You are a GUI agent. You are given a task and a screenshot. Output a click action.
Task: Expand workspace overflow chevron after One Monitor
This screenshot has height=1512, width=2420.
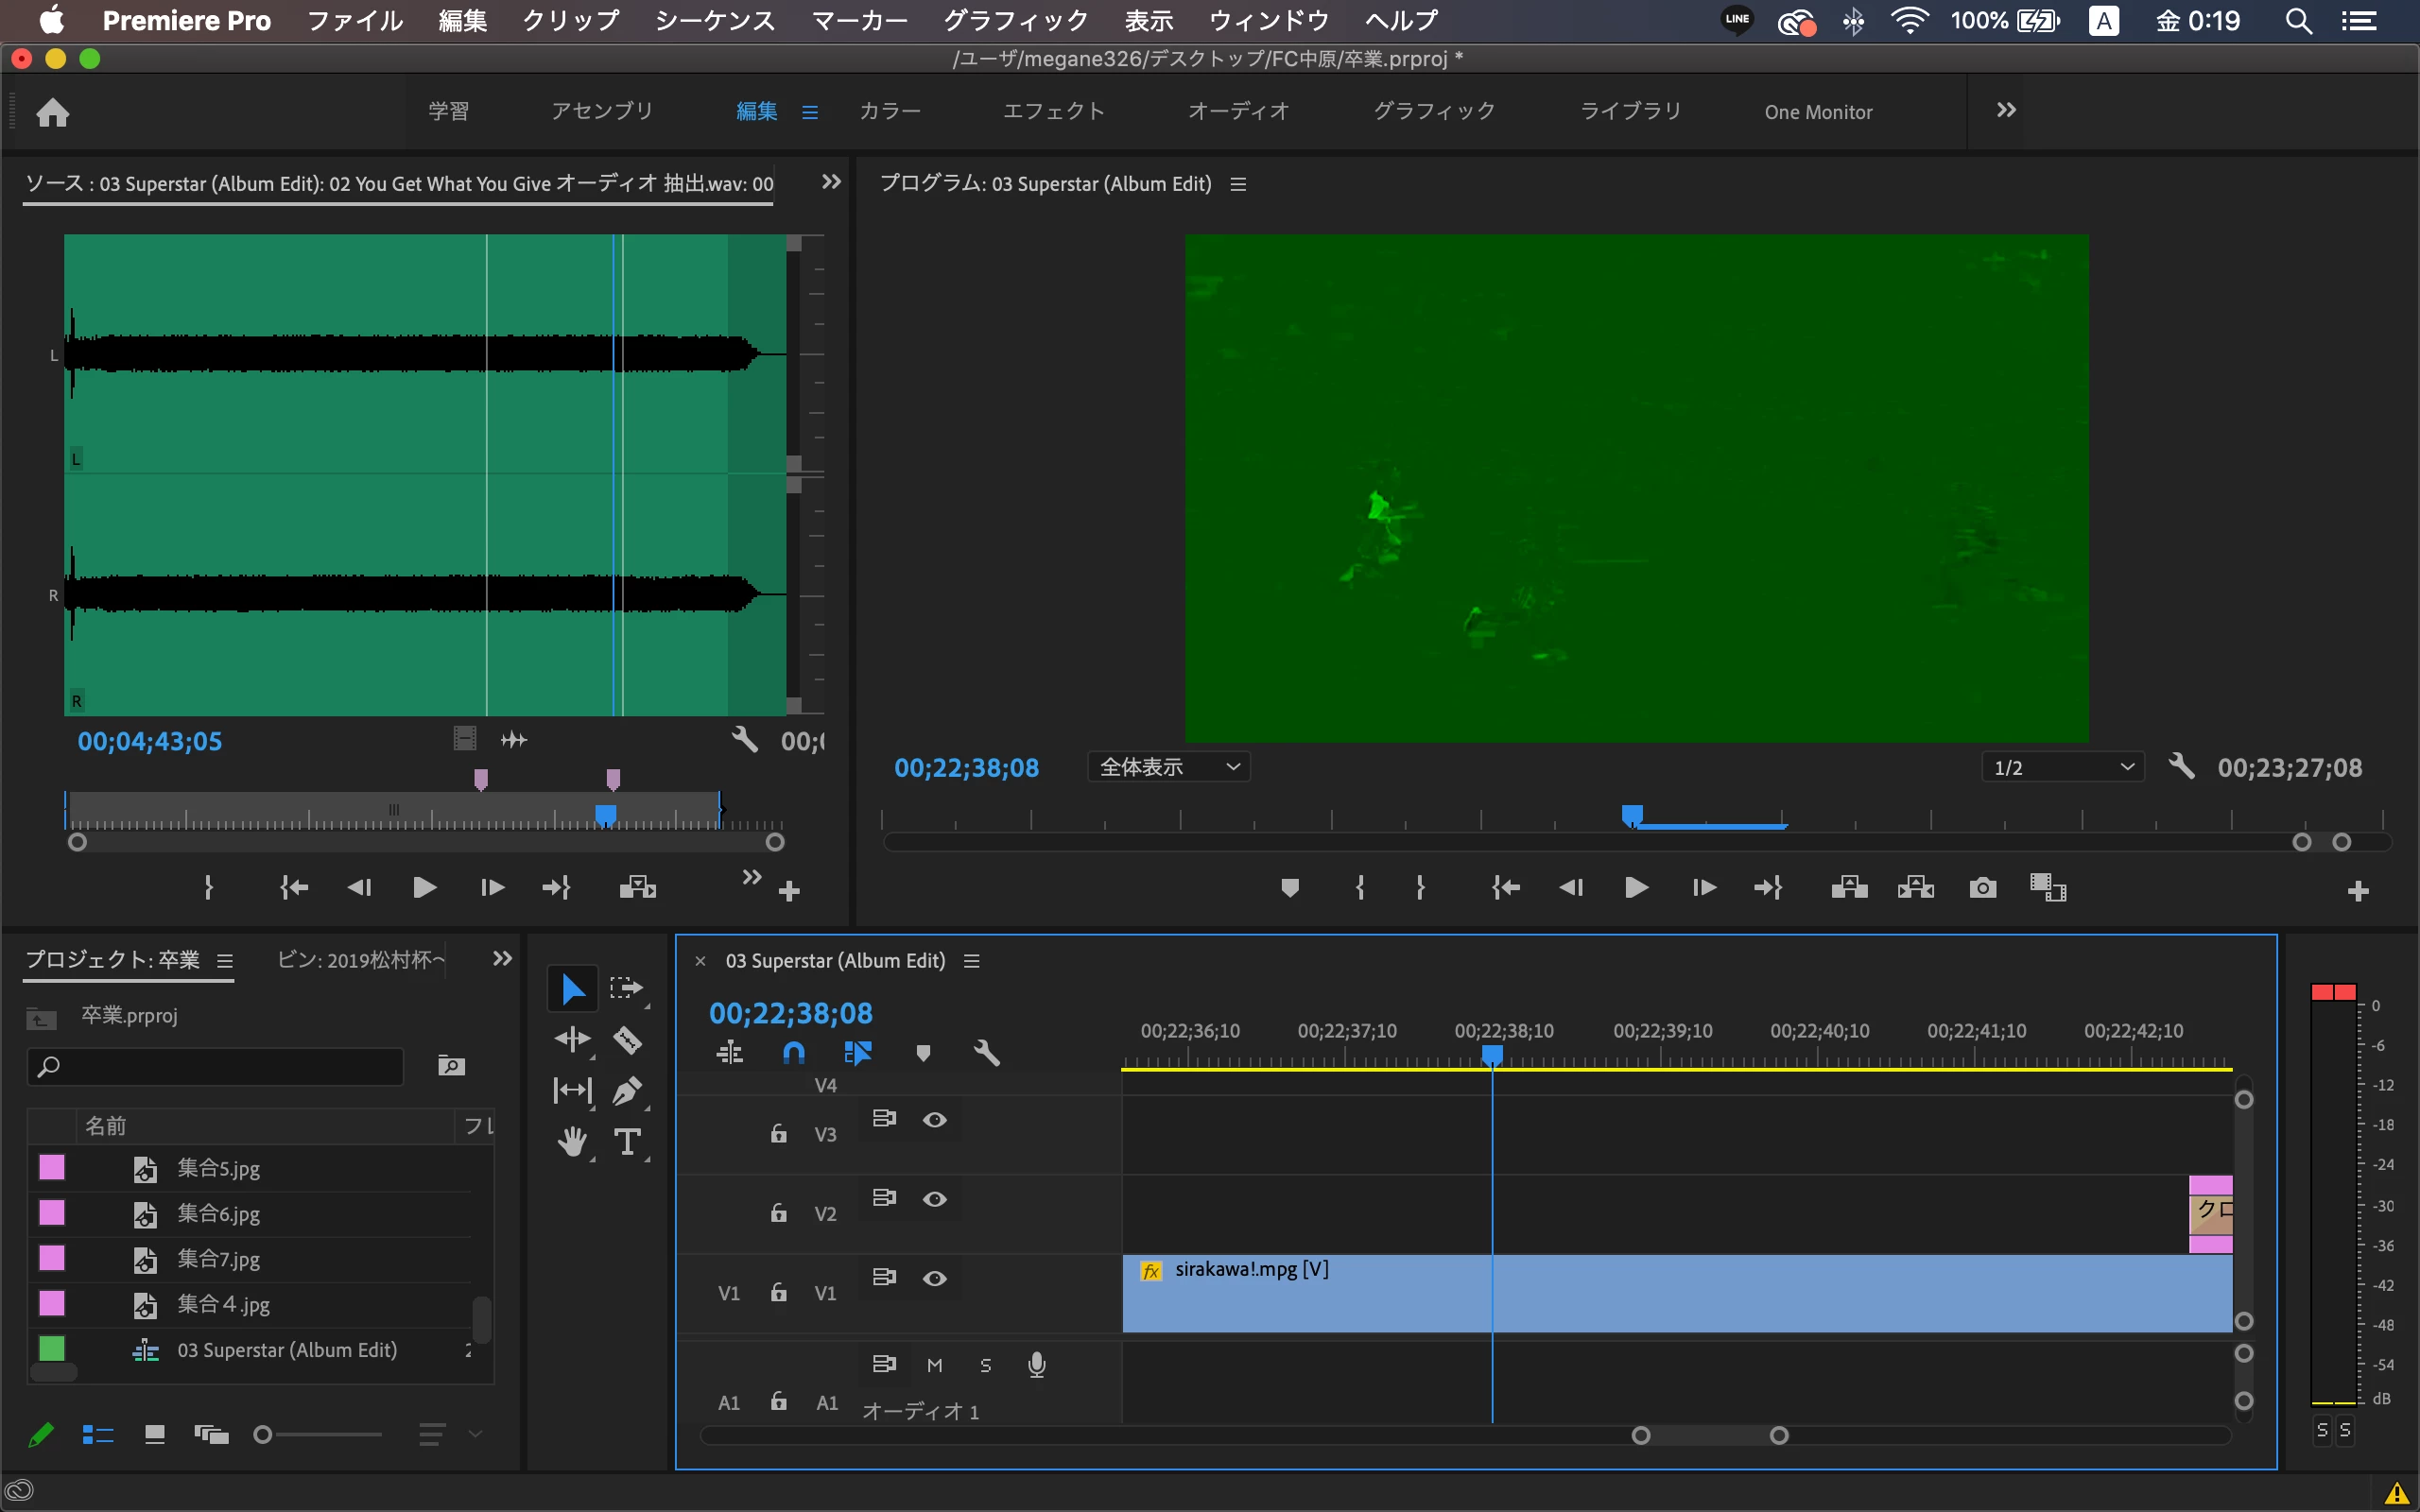[2006, 110]
